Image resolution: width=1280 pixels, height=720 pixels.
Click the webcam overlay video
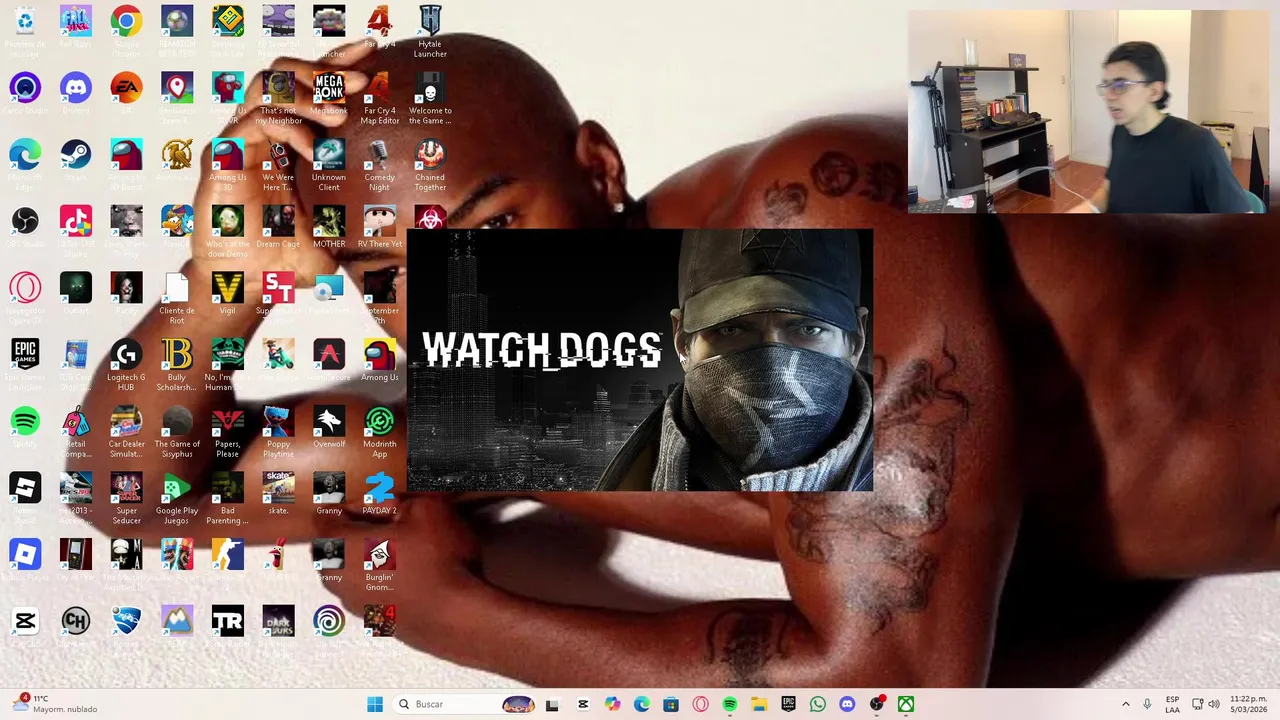1089,111
